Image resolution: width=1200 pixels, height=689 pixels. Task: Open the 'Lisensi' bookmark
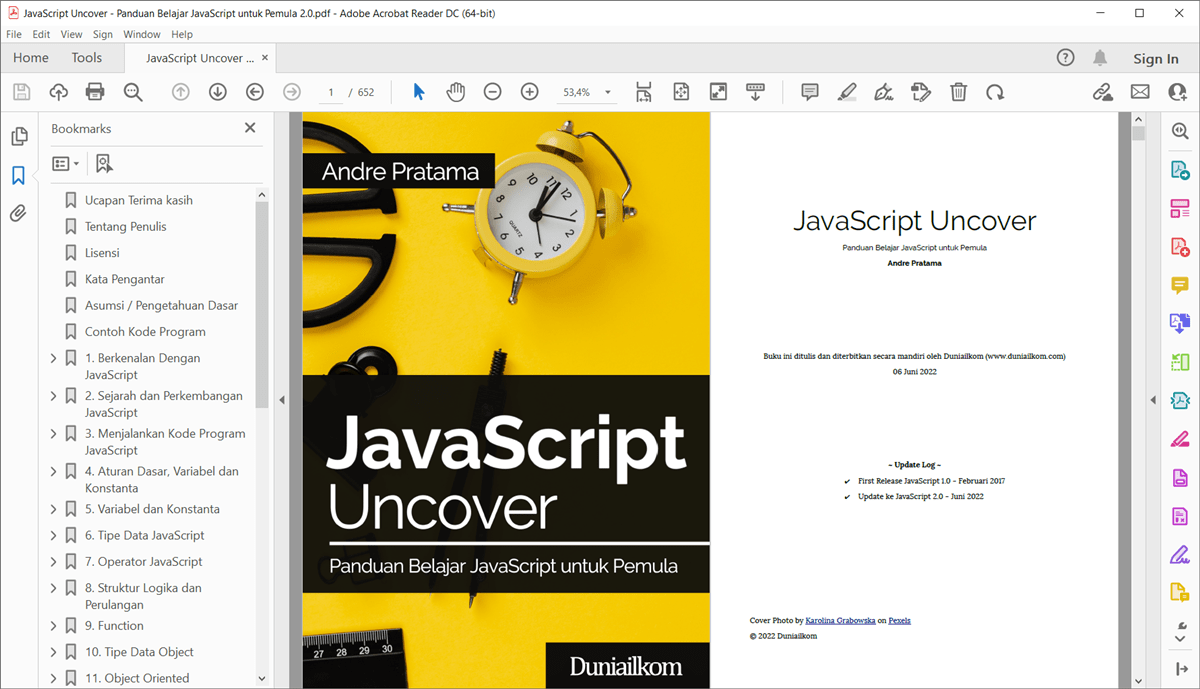click(x=102, y=253)
